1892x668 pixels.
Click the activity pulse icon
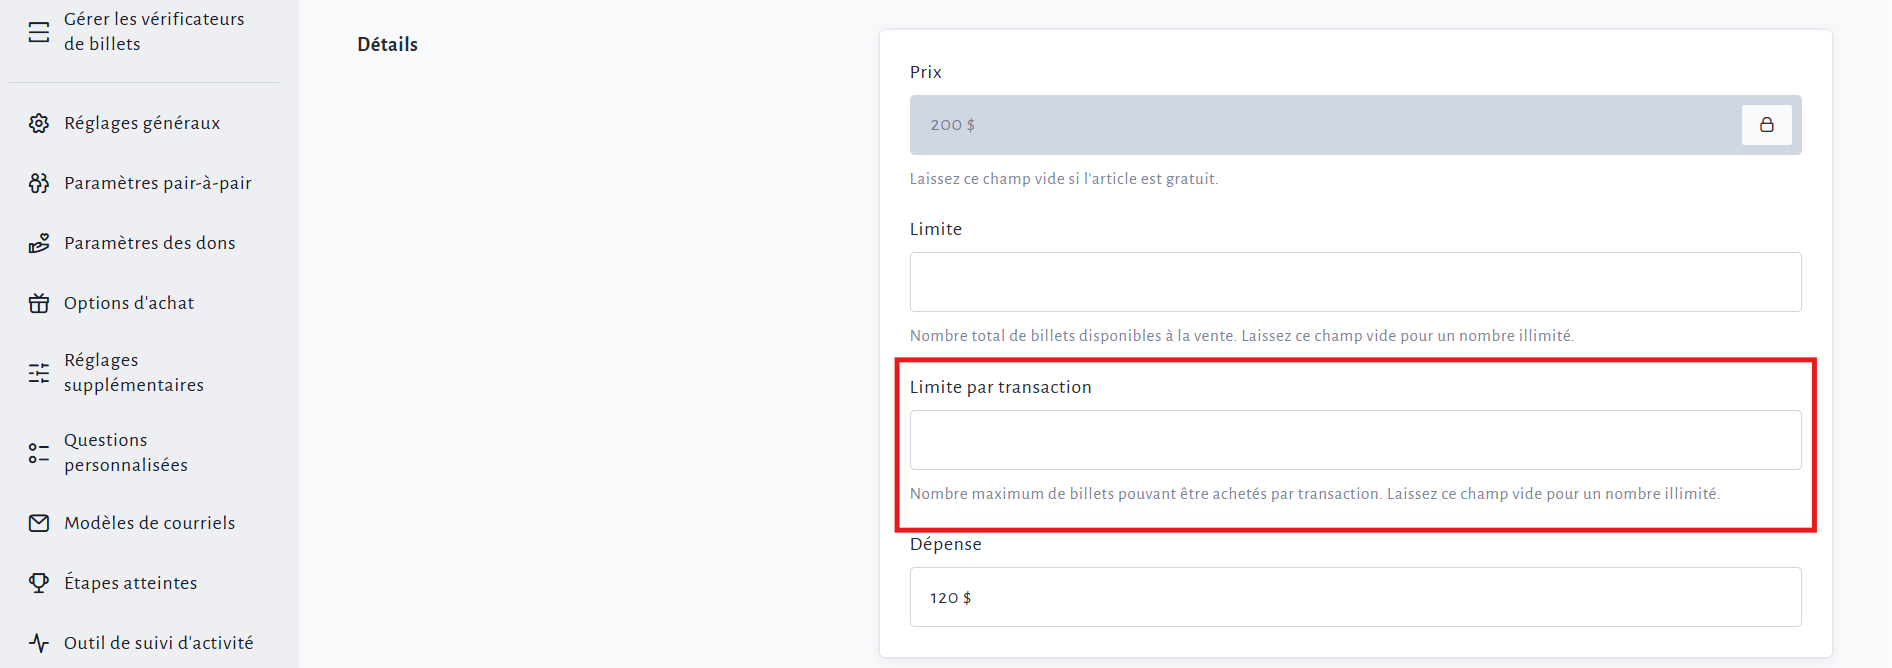(x=39, y=643)
